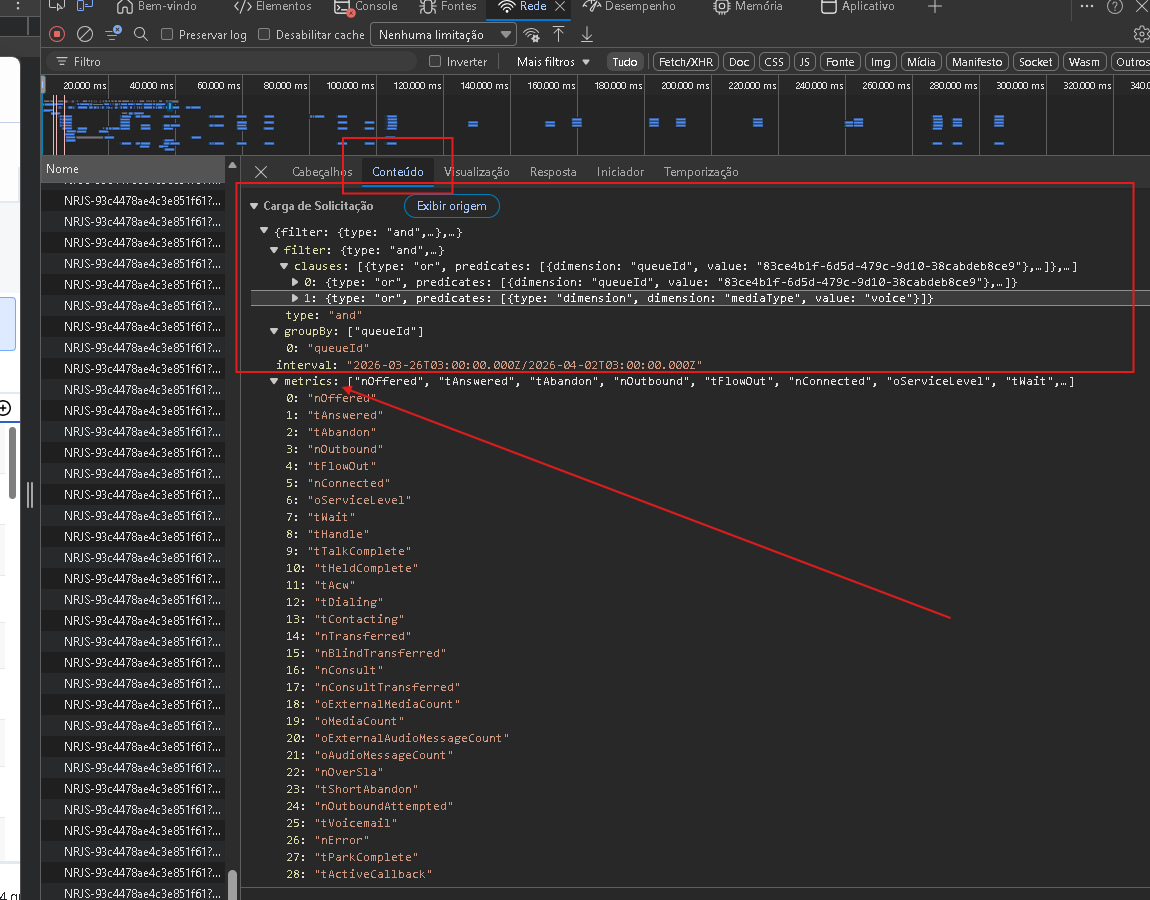The image size is (1150, 900).
Task: Export HAR with download arrow icon
Action: (x=587, y=34)
